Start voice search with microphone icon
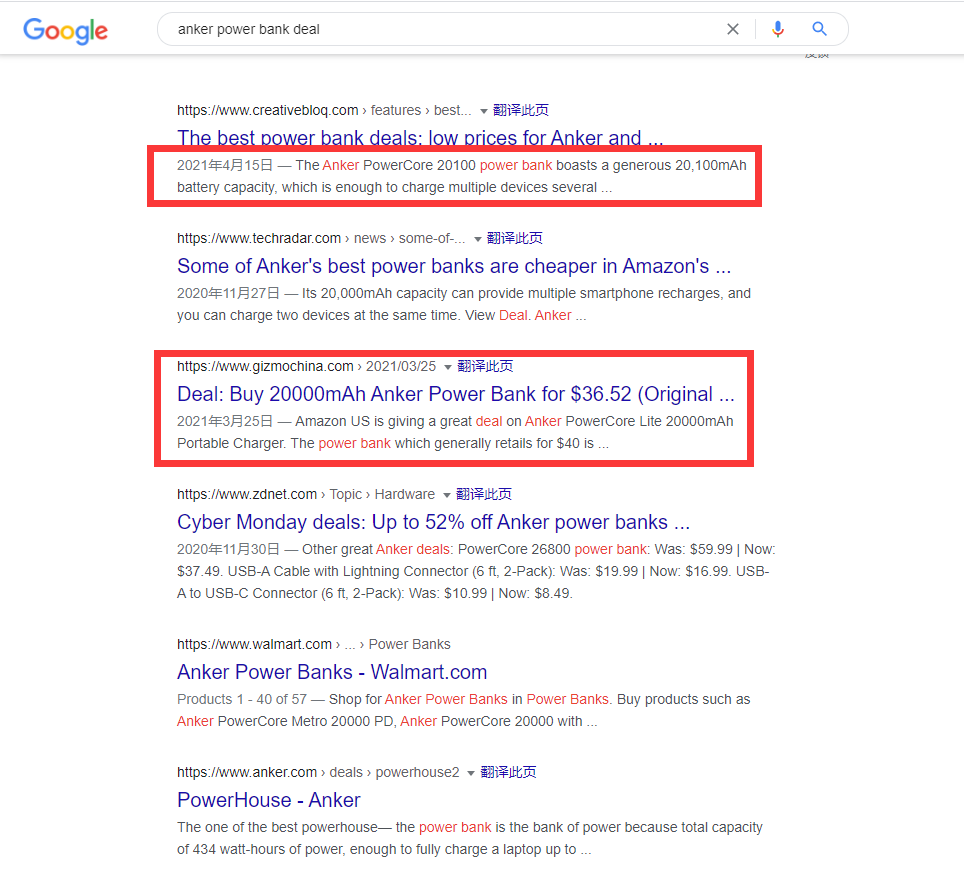This screenshot has height=887, width=964. pos(778,29)
